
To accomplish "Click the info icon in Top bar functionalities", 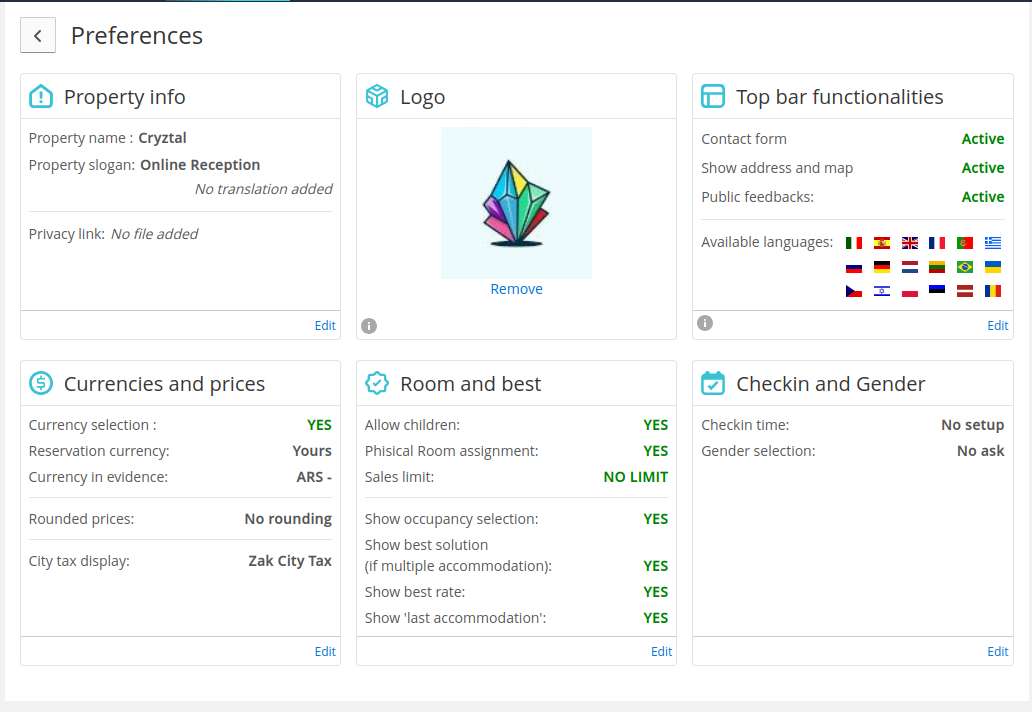I will pos(705,323).
